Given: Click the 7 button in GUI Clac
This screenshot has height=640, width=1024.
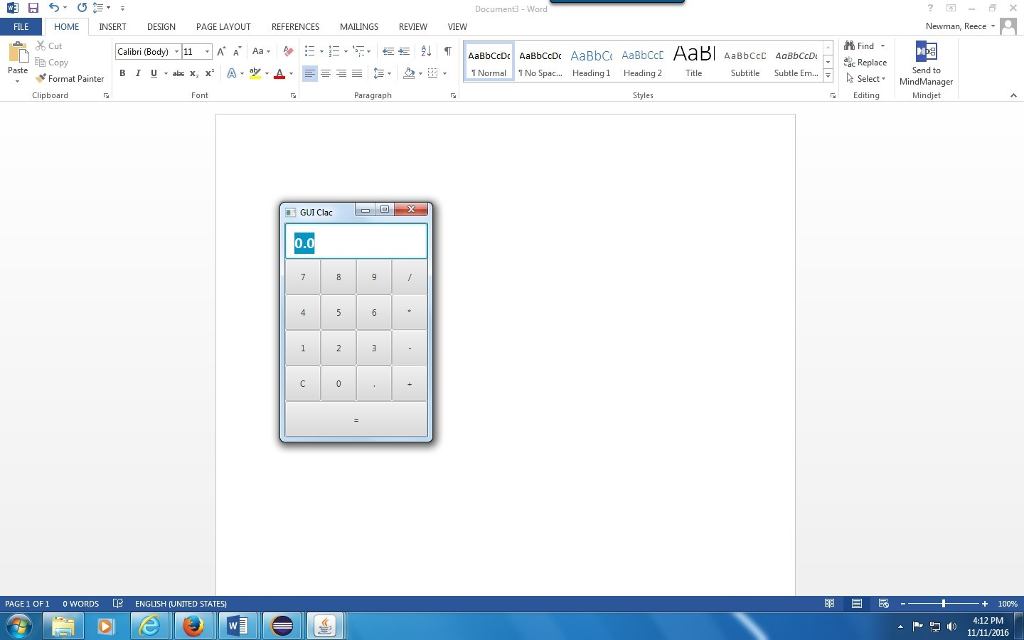Looking at the screenshot, I should point(303,277).
